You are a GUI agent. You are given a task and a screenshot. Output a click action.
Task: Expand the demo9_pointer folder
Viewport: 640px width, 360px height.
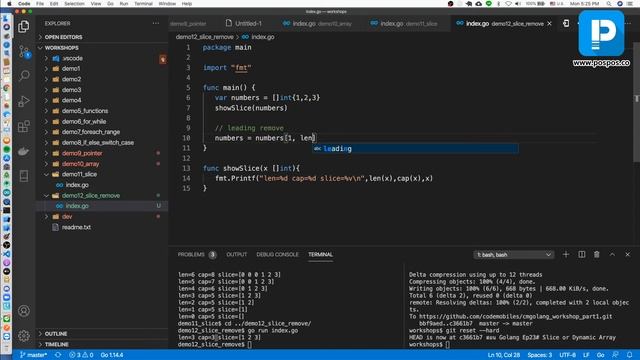82,153
